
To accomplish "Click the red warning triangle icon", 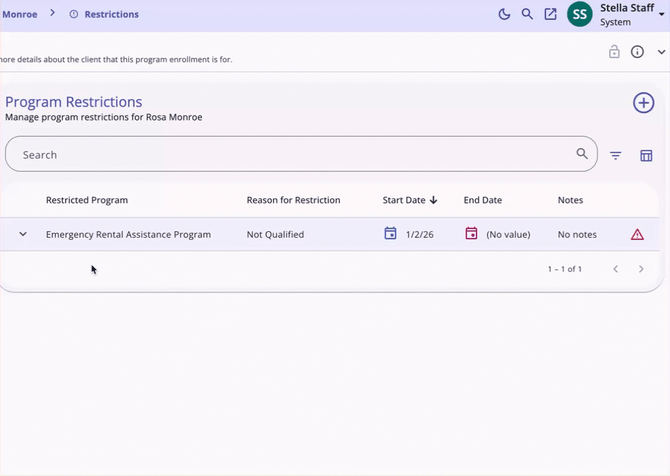I will tap(637, 234).
